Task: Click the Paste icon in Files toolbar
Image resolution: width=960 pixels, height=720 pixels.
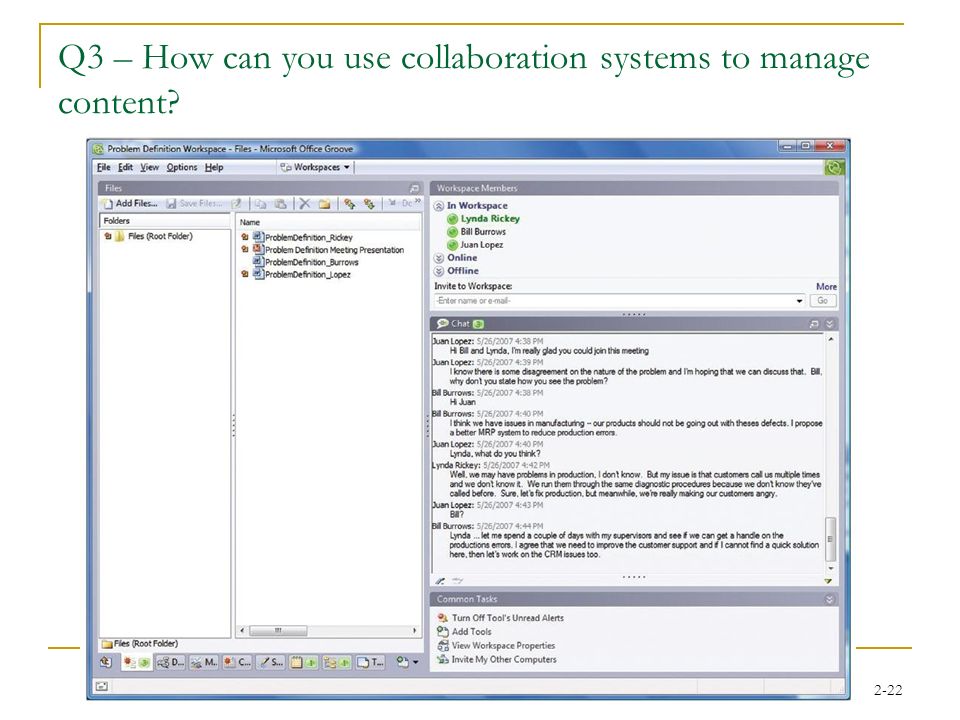Action: pos(280,204)
